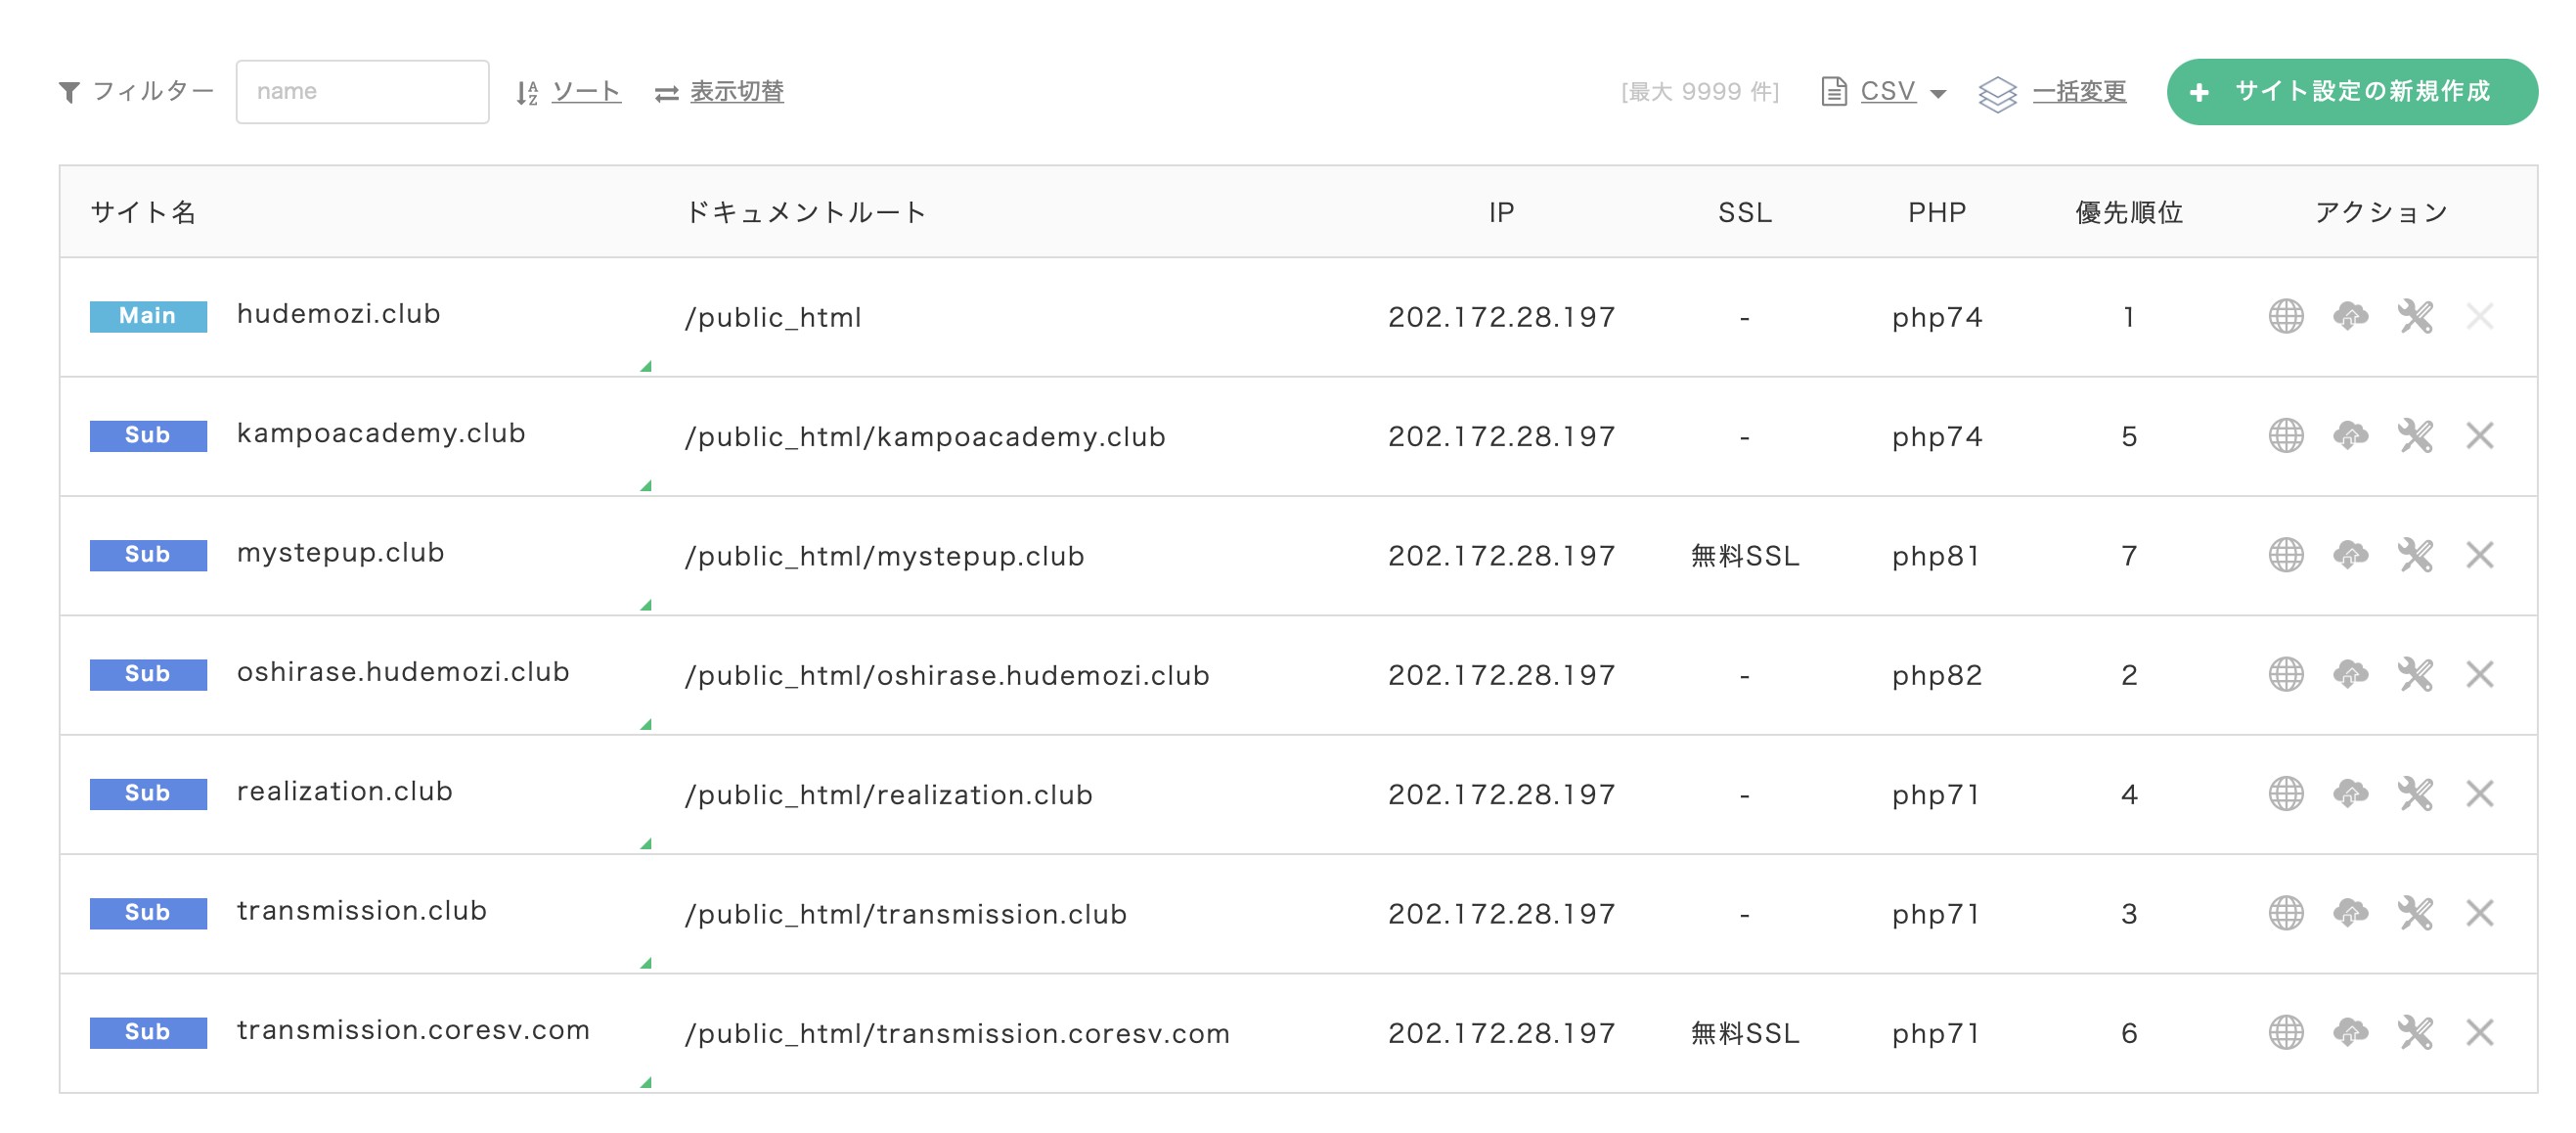Open globe icon for oshirase.hudemozi.club

click(2286, 675)
